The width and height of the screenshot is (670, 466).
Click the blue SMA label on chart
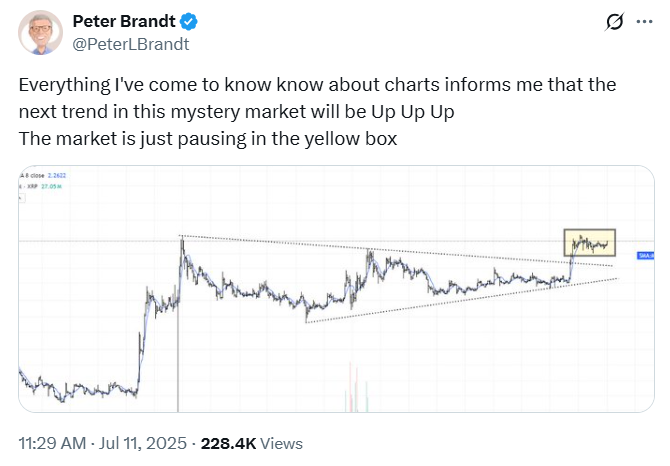[x=645, y=255]
